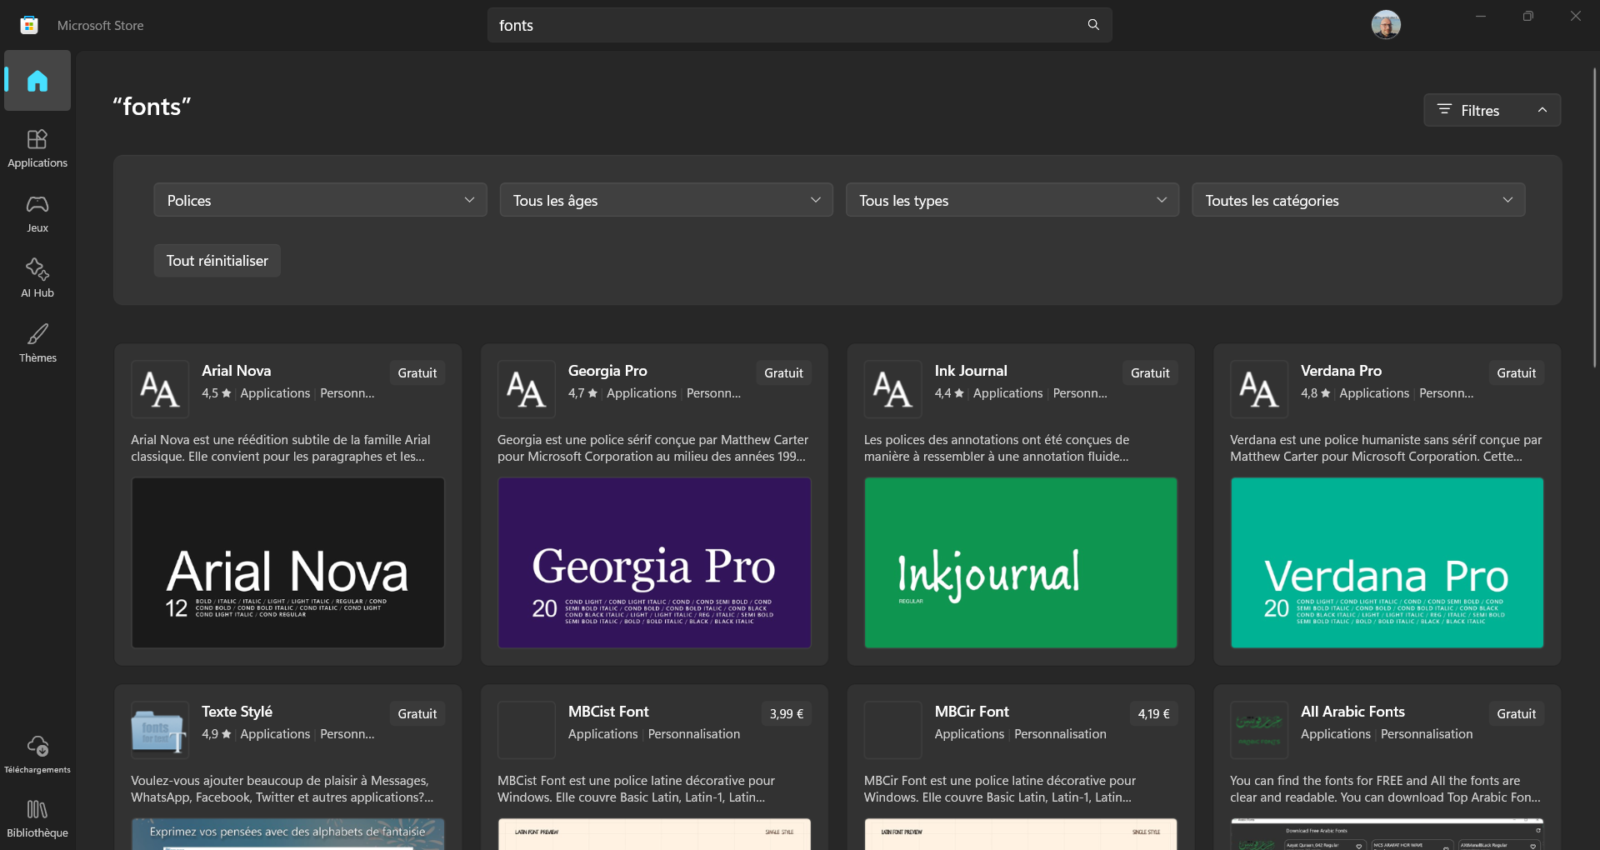Click Tout réinitialiser button

tap(217, 261)
